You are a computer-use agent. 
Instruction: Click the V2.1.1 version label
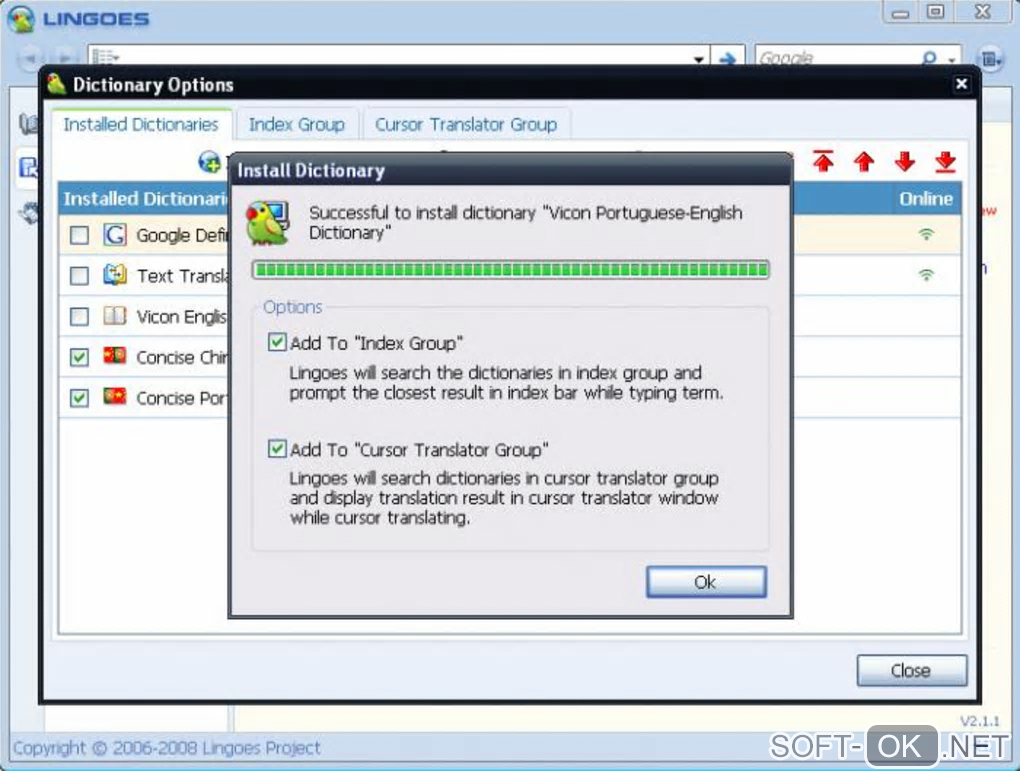tap(980, 721)
